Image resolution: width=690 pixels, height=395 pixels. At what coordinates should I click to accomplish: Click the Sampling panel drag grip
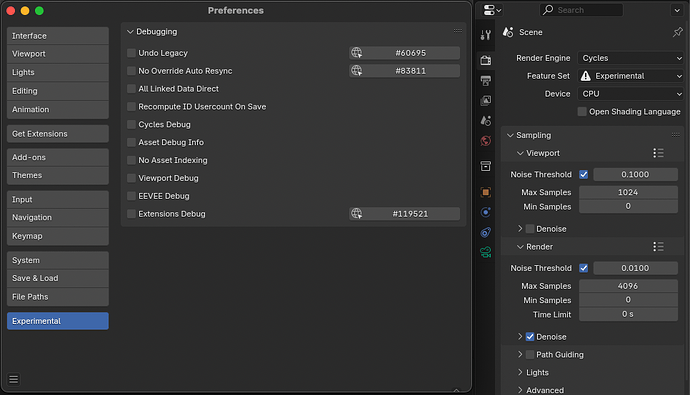pos(675,135)
